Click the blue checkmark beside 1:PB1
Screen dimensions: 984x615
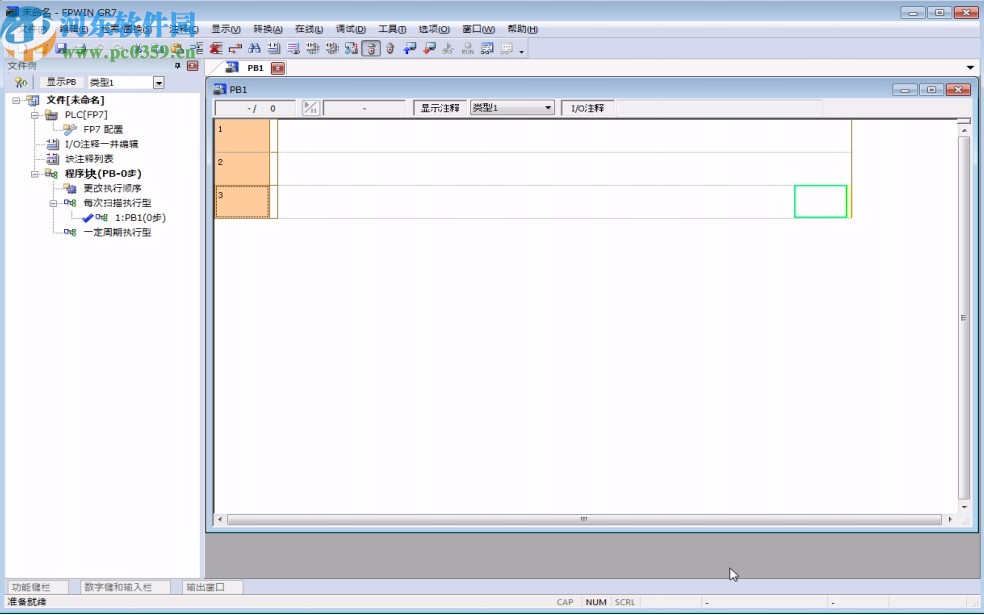click(88, 218)
